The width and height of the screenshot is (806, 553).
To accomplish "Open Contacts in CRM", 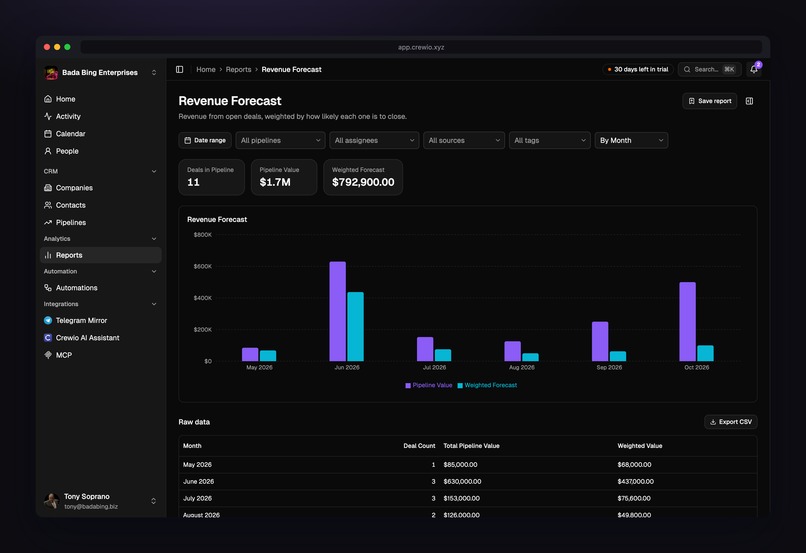I will click(100, 205).
